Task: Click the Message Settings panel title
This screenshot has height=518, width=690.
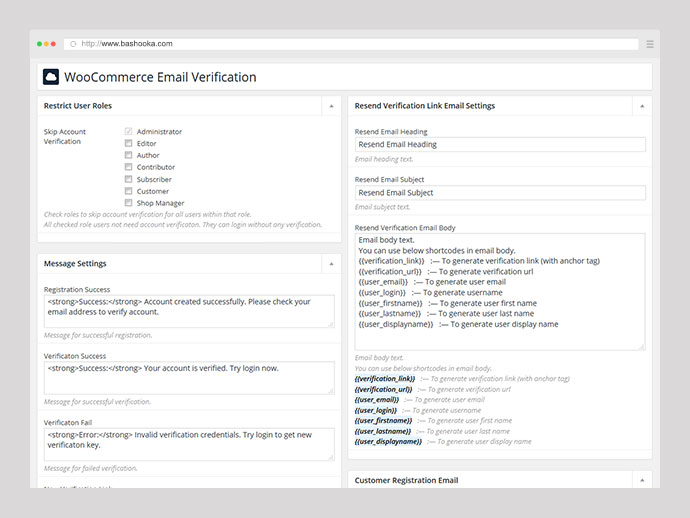Action: click(75, 264)
